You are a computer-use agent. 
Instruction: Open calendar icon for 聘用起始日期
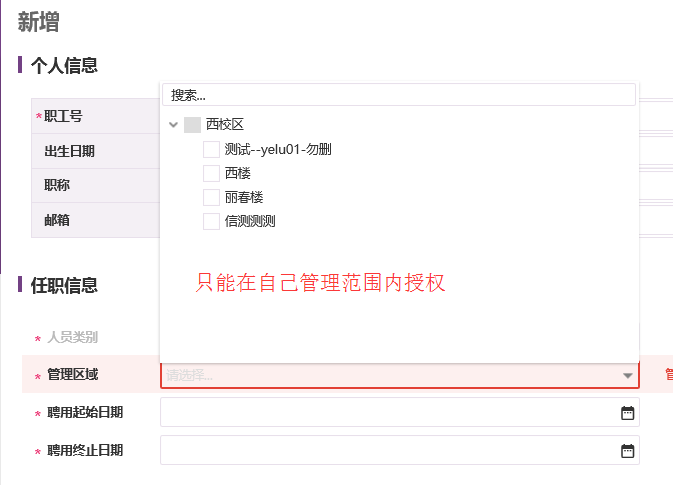pos(628,413)
